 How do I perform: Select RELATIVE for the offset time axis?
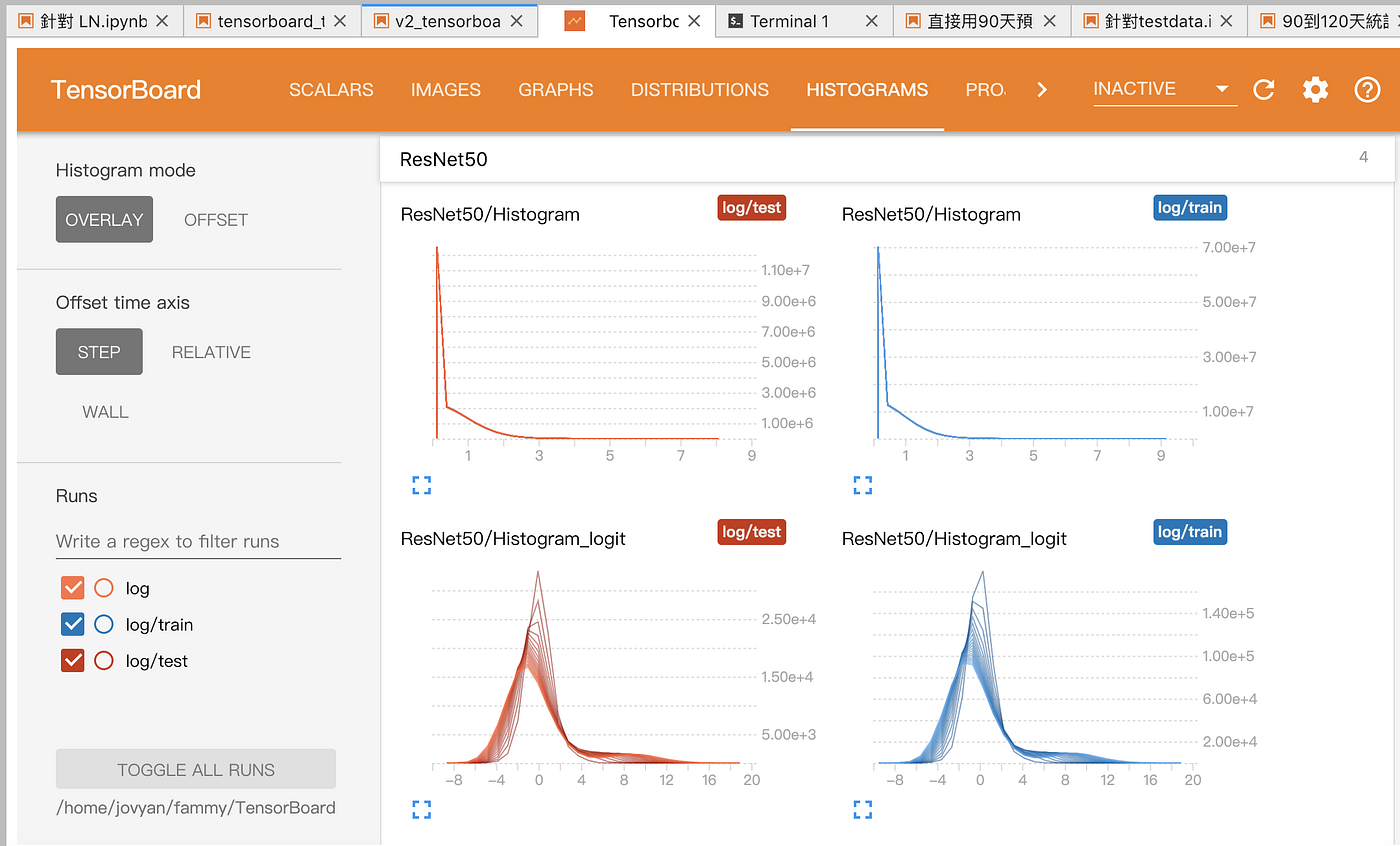click(211, 351)
